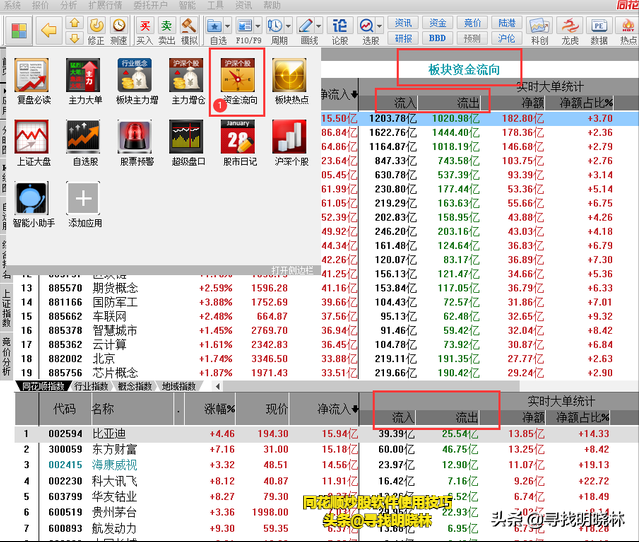The height and width of the screenshot is (542, 639).
Task: Open 论股 discussion icon
Action: [339, 31]
